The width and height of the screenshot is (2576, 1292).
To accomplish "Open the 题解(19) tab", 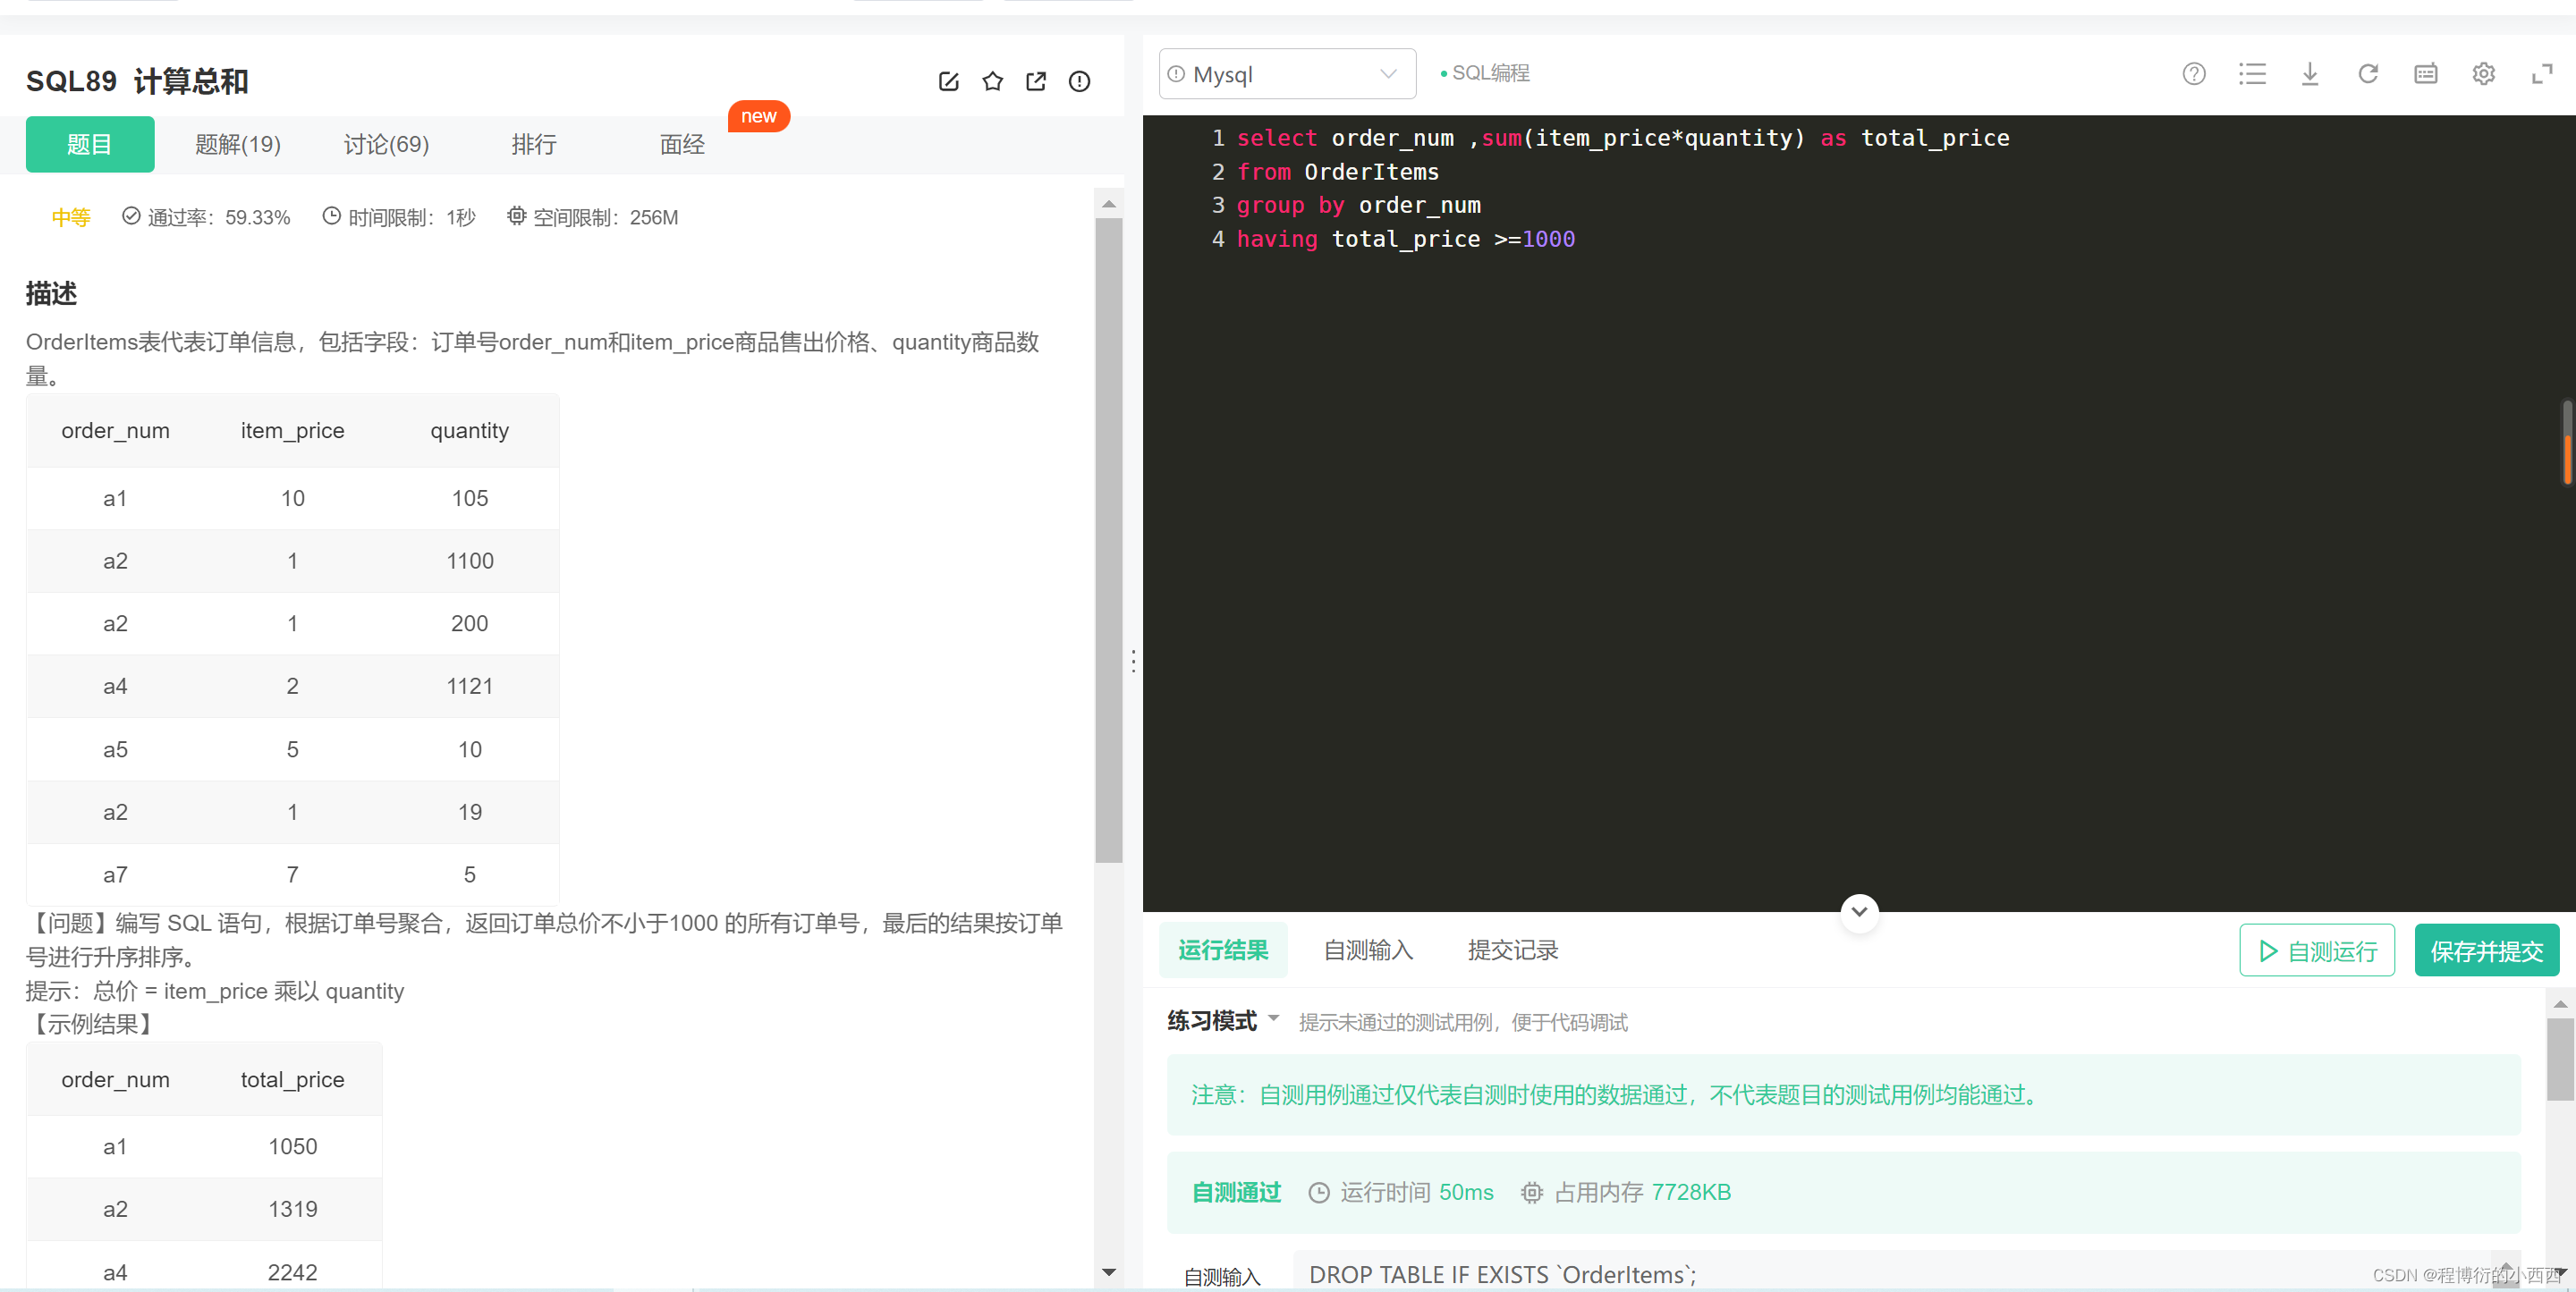I will [238, 144].
